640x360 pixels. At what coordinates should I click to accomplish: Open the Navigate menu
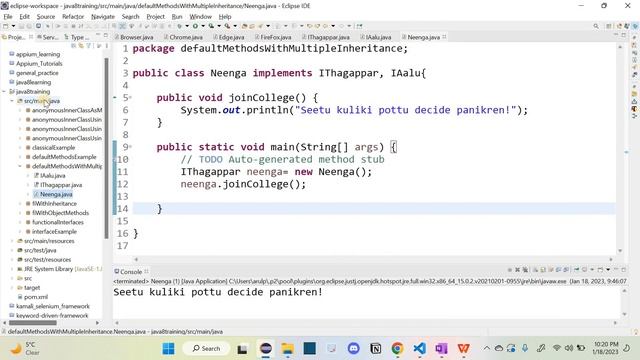point(103,17)
